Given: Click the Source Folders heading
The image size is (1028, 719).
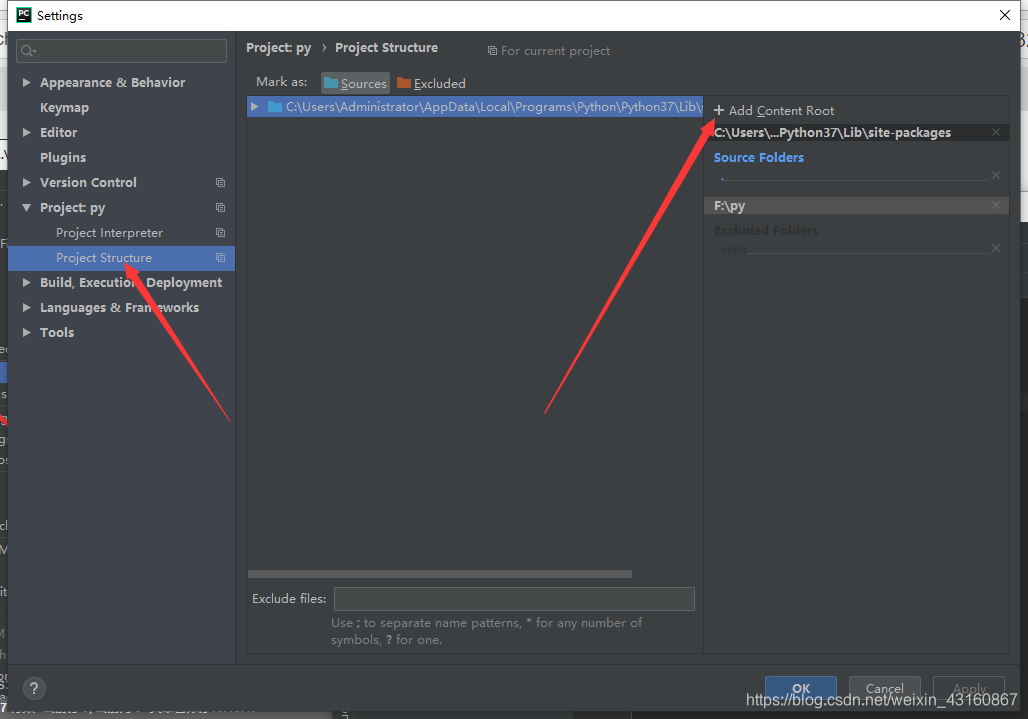Looking at the screenshot, I should pos(759,158).
